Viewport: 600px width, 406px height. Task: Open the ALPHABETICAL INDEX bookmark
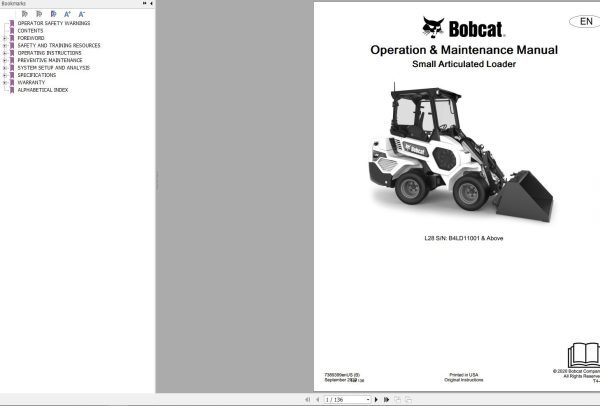point(42,90)
